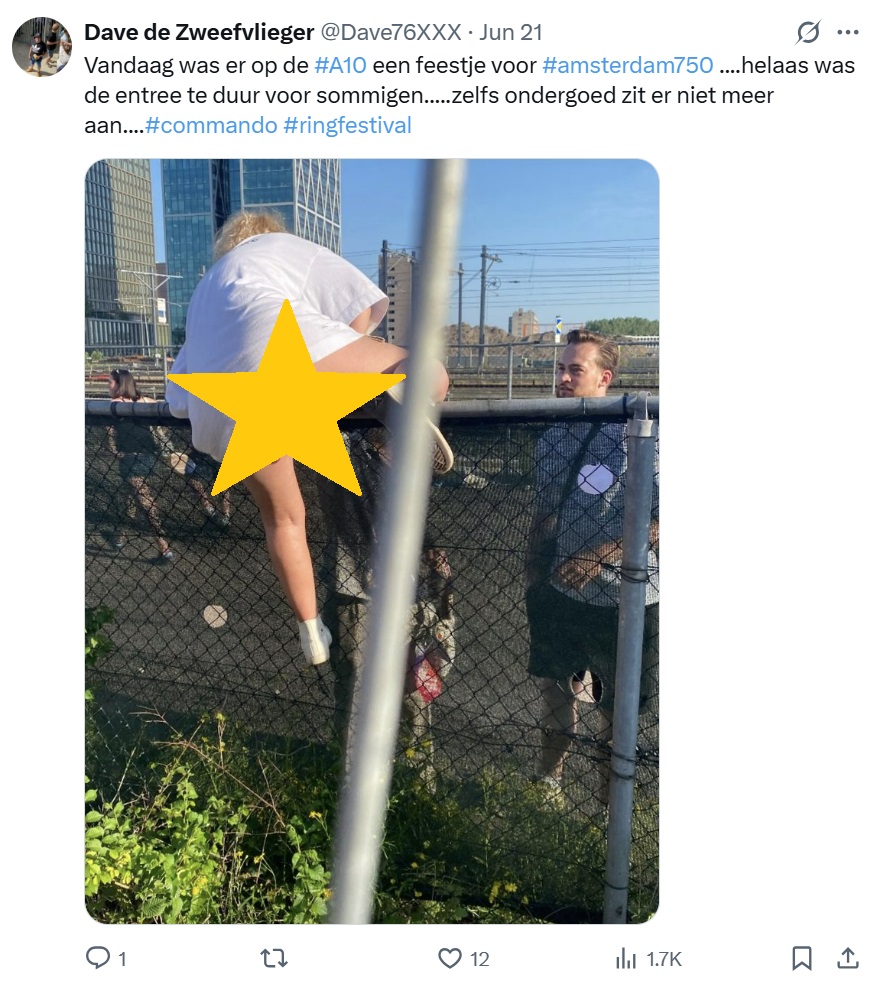
Task: Click the reply speech bubble icon
Action: (97, 958)
